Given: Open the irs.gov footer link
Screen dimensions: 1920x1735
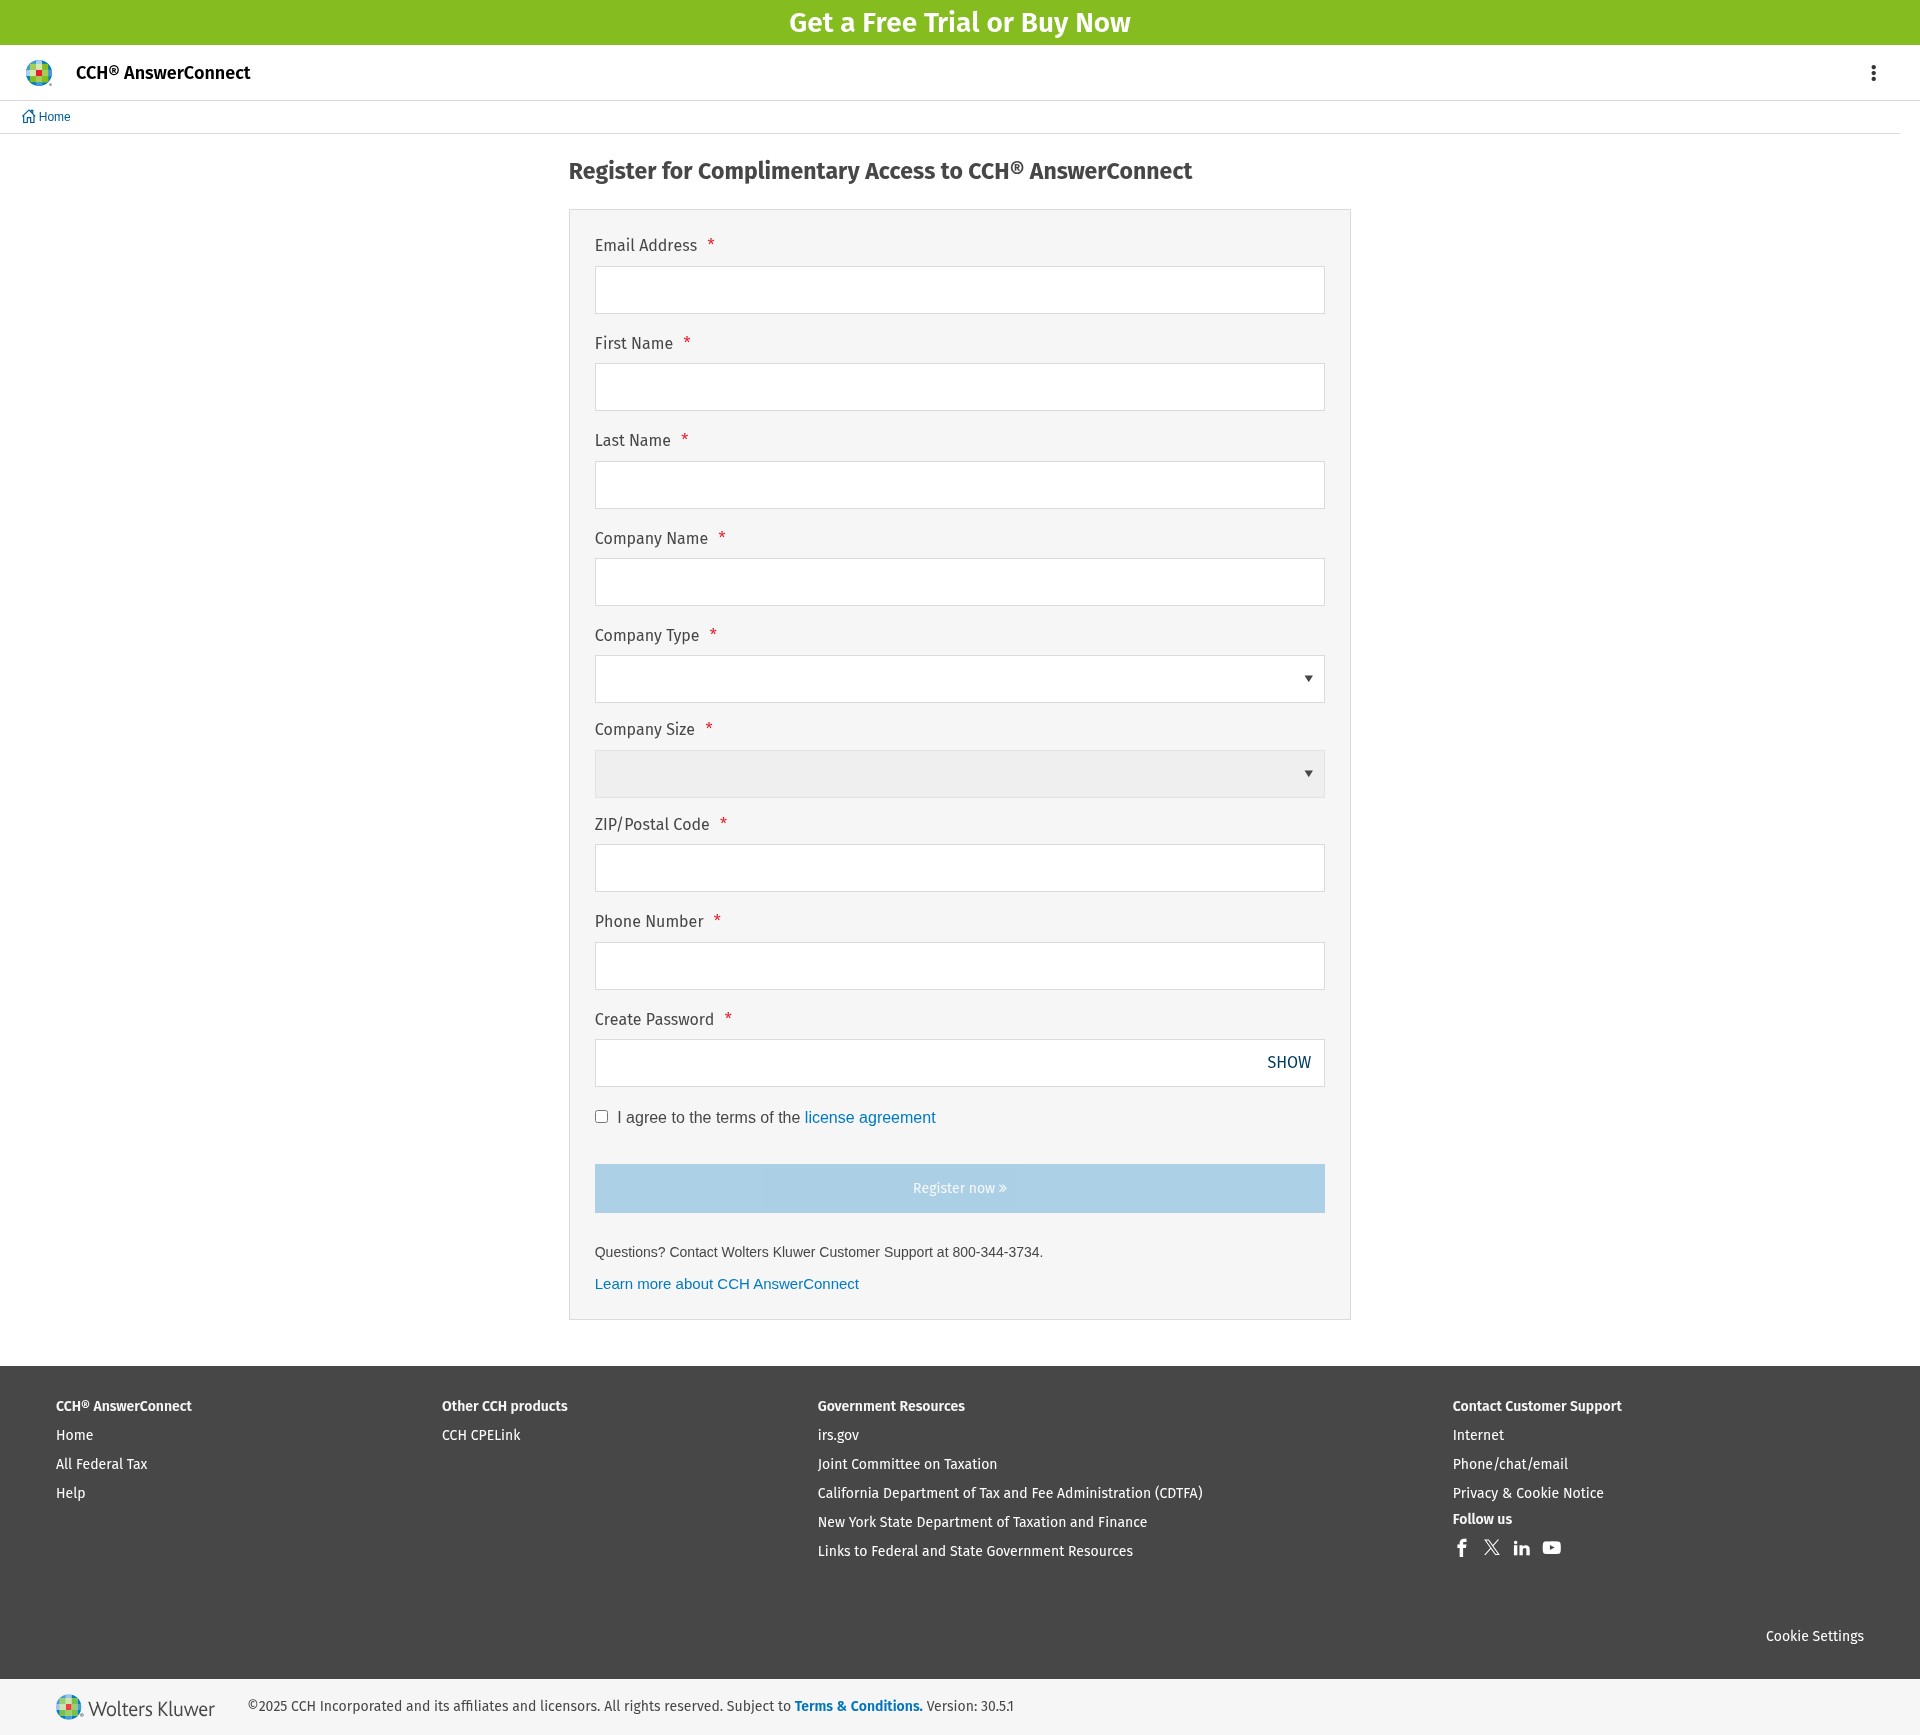Looking at the screenshot, I should [838, 1435].
